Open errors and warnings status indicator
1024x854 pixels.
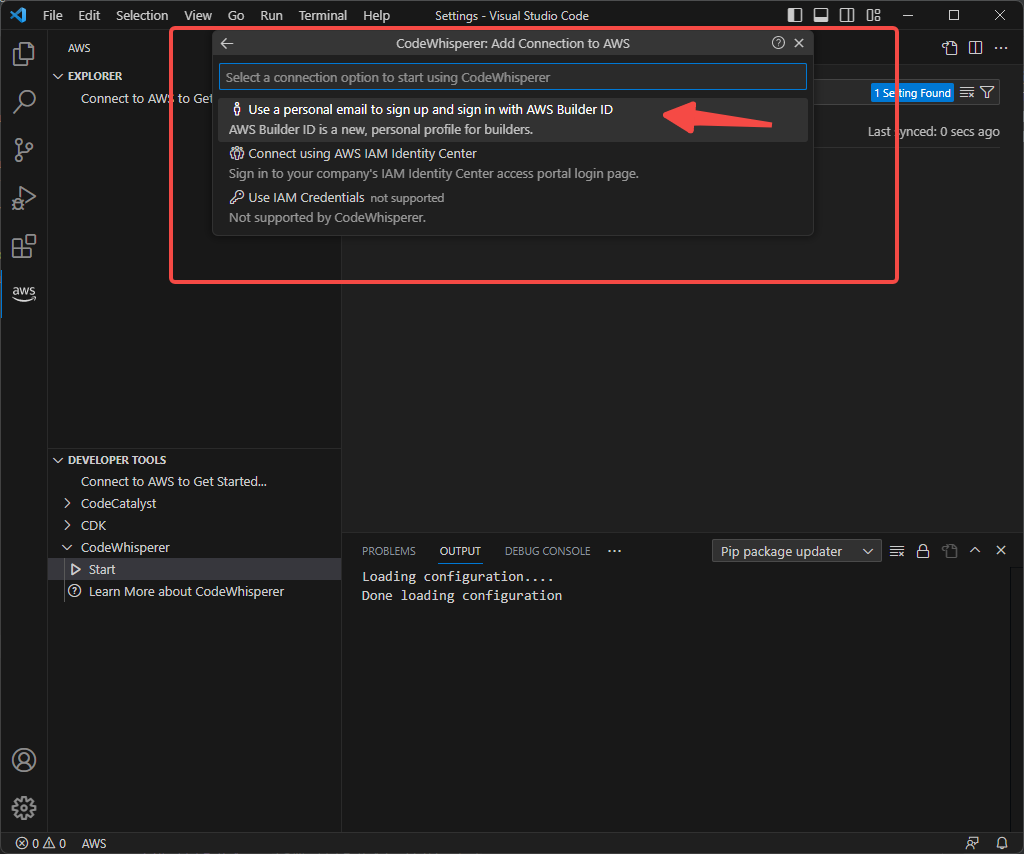coord(41,844)
